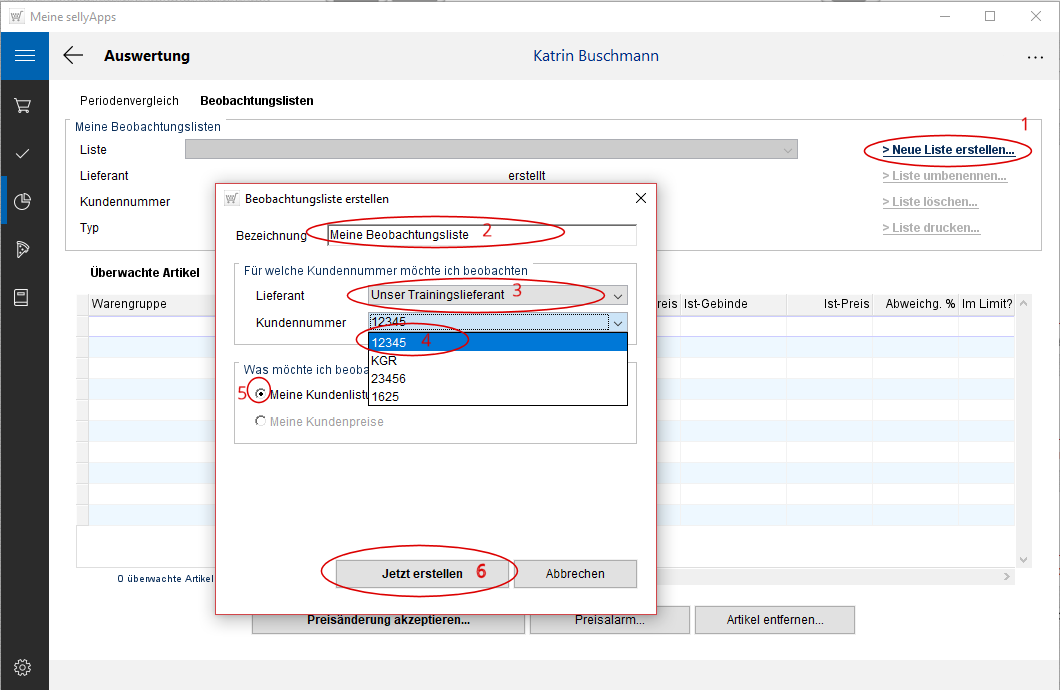
Task: Click the Jetzt erstellen button
Action: (422, 574)
